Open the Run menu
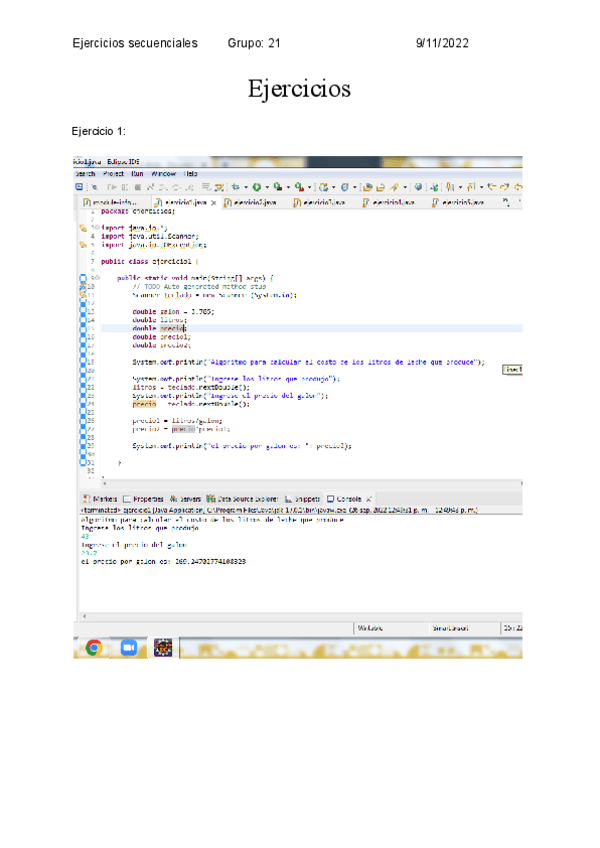Viewport: 600px width, 848px height. point(135,173)
